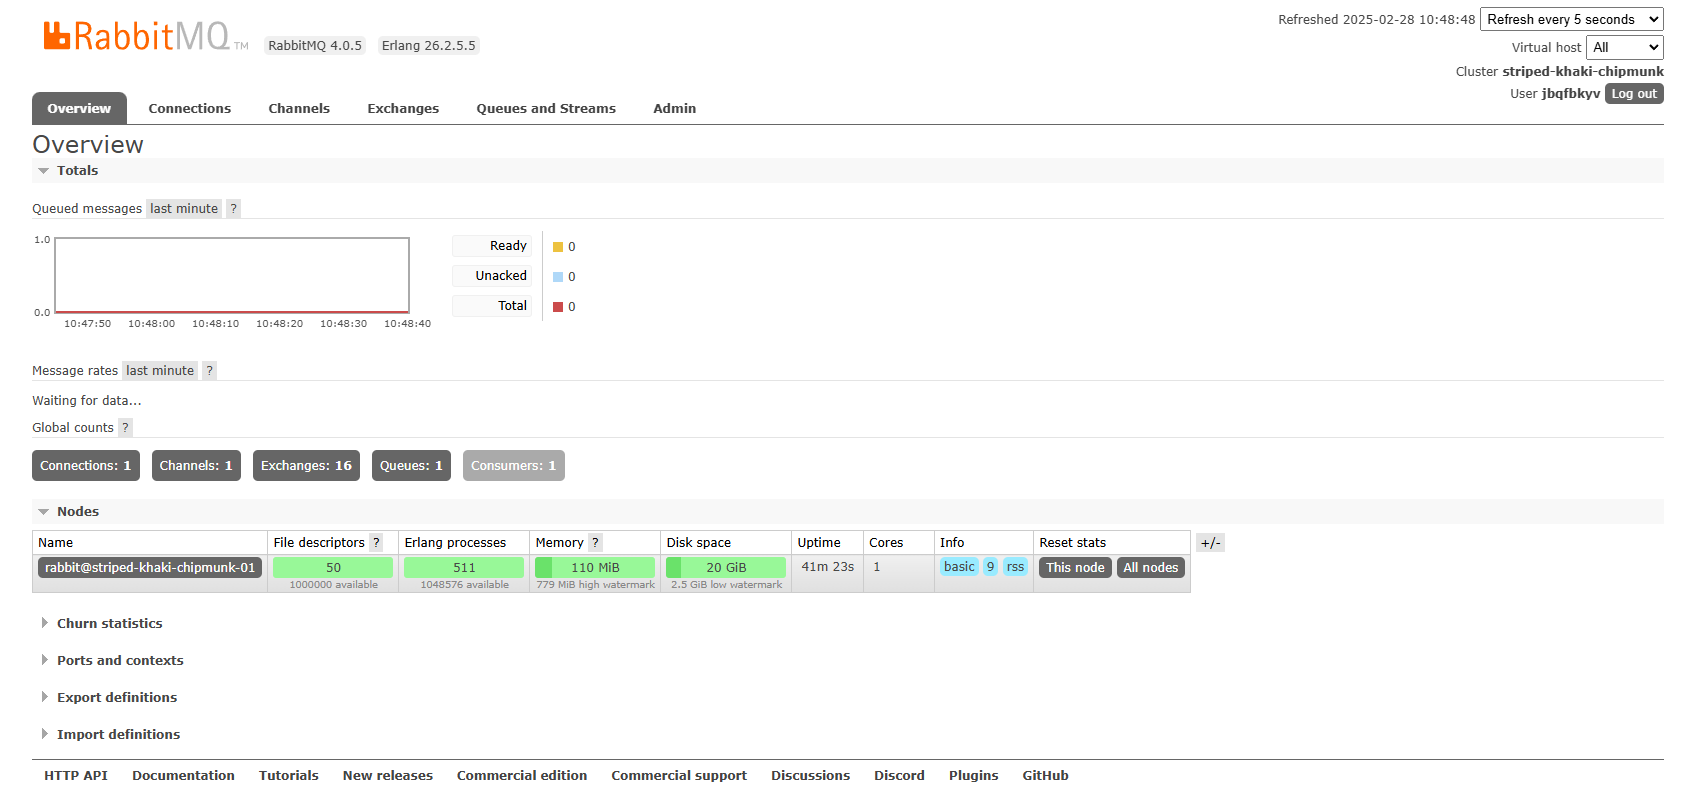The width and height of the screenshot is (1693, 811).
Task: Open help for Message rates
Action: point(209,370)
